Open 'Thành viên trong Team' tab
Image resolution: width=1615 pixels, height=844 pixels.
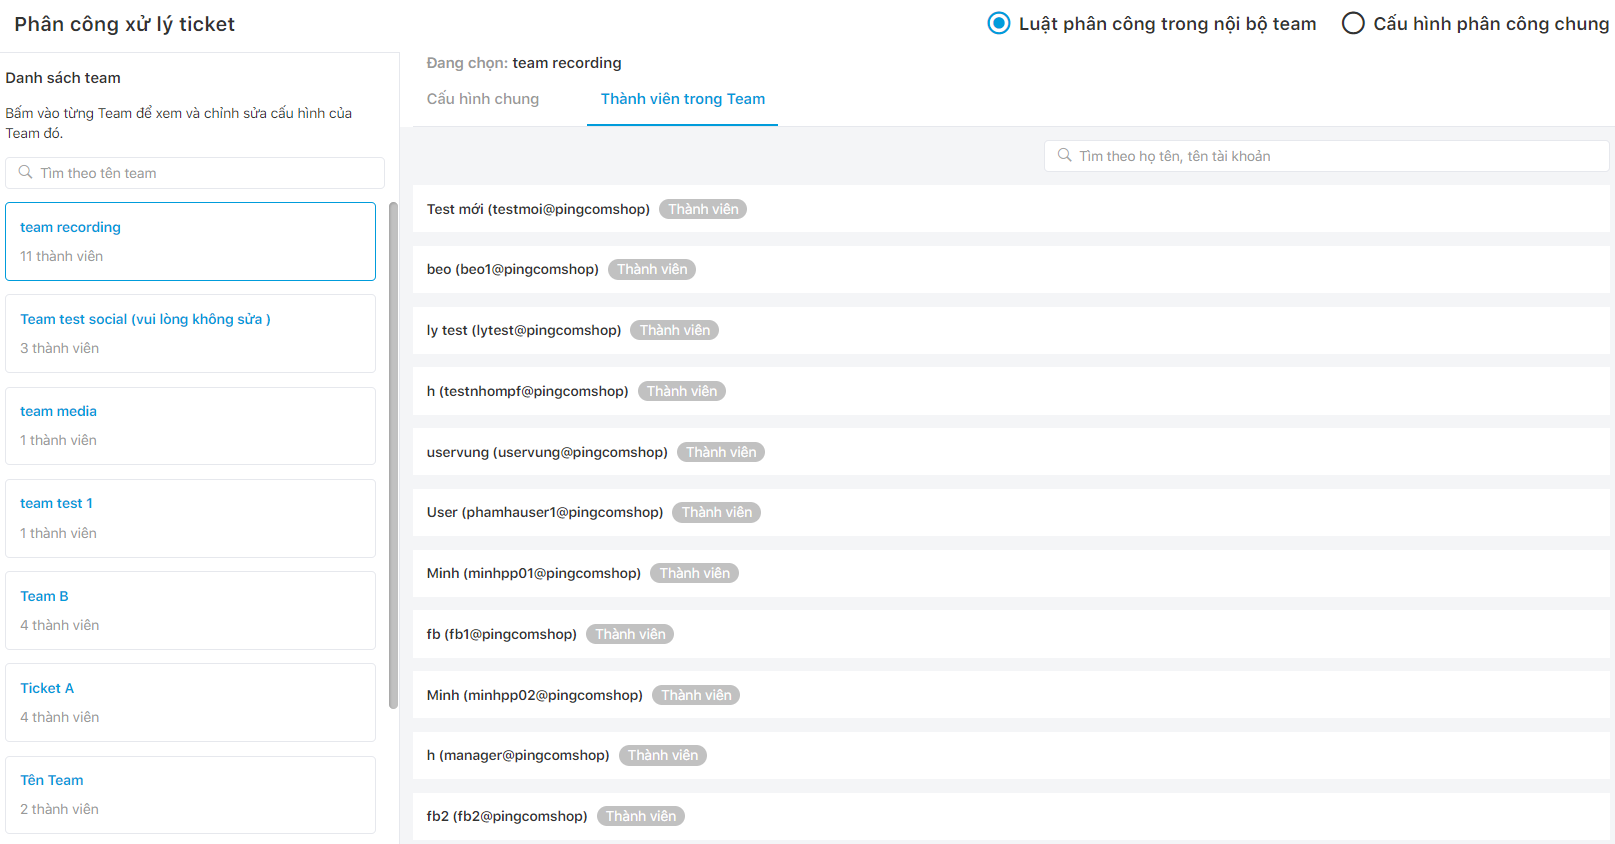click(683, 99)
